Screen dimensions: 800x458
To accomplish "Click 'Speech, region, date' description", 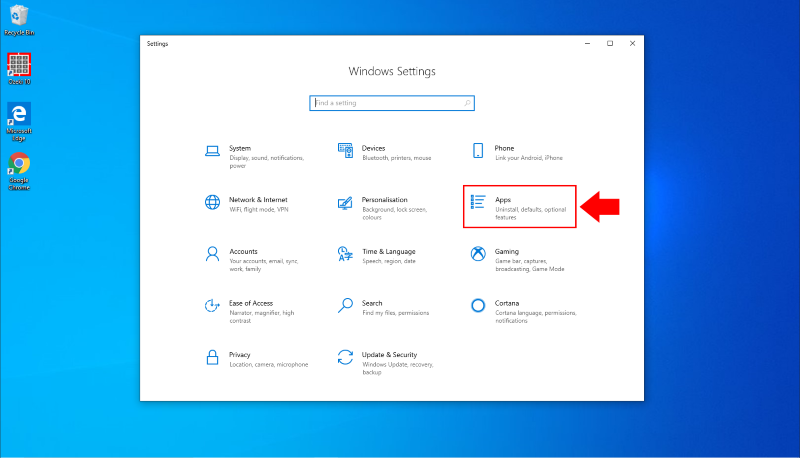I will tap(389, 261).
